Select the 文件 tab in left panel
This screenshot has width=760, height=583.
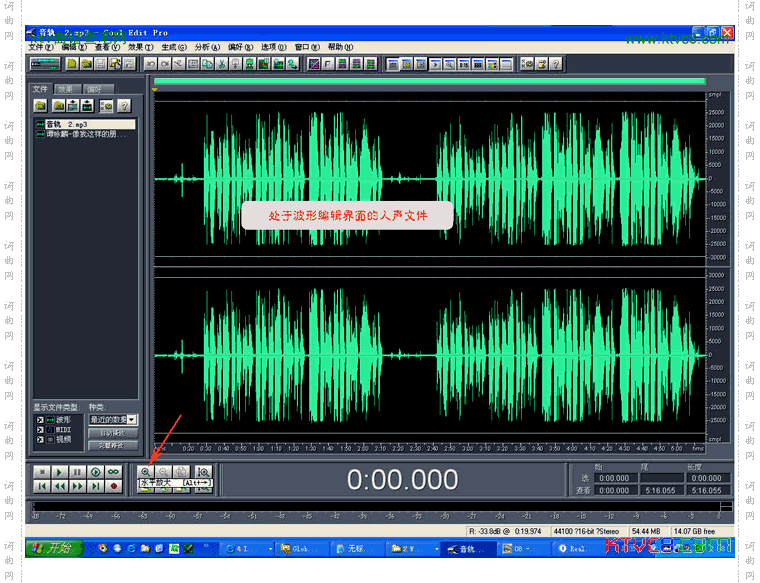point(40,89)
